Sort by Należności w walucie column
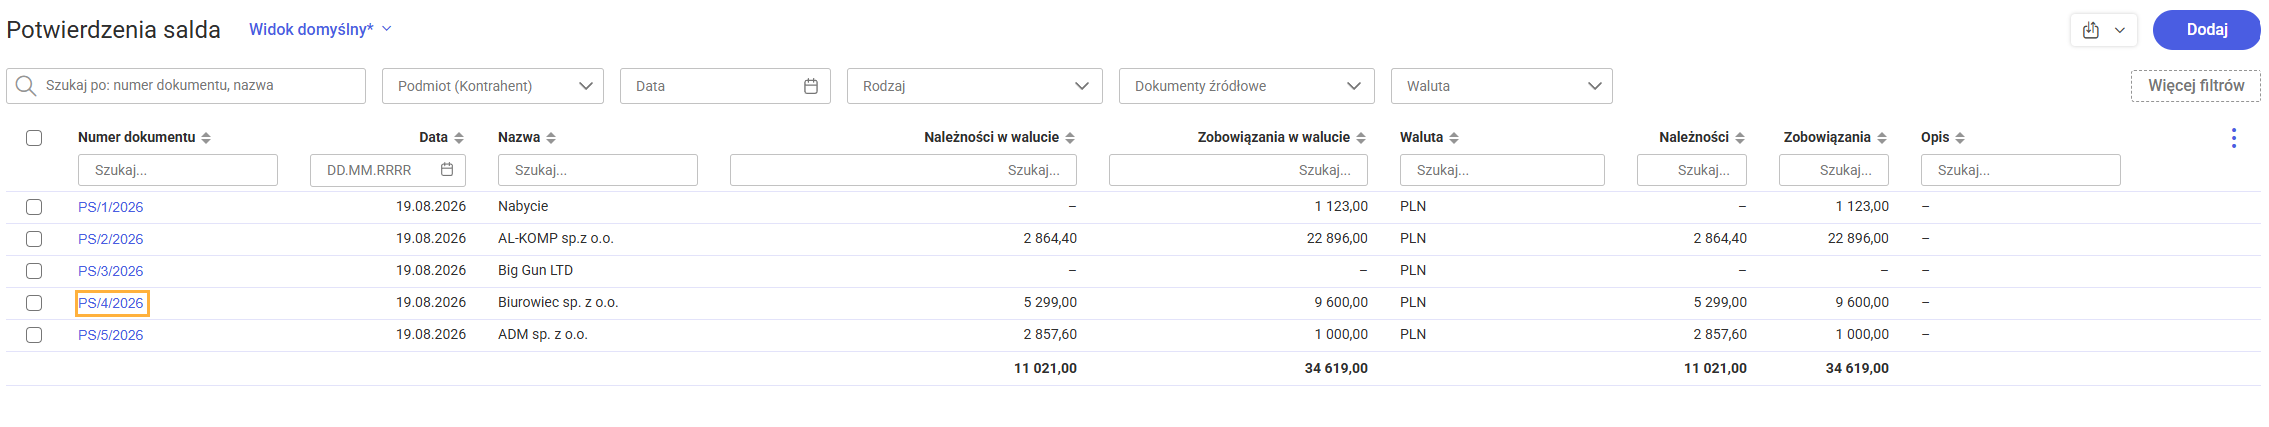This screenshot has width=2269, height=427. coord(1070,138)
